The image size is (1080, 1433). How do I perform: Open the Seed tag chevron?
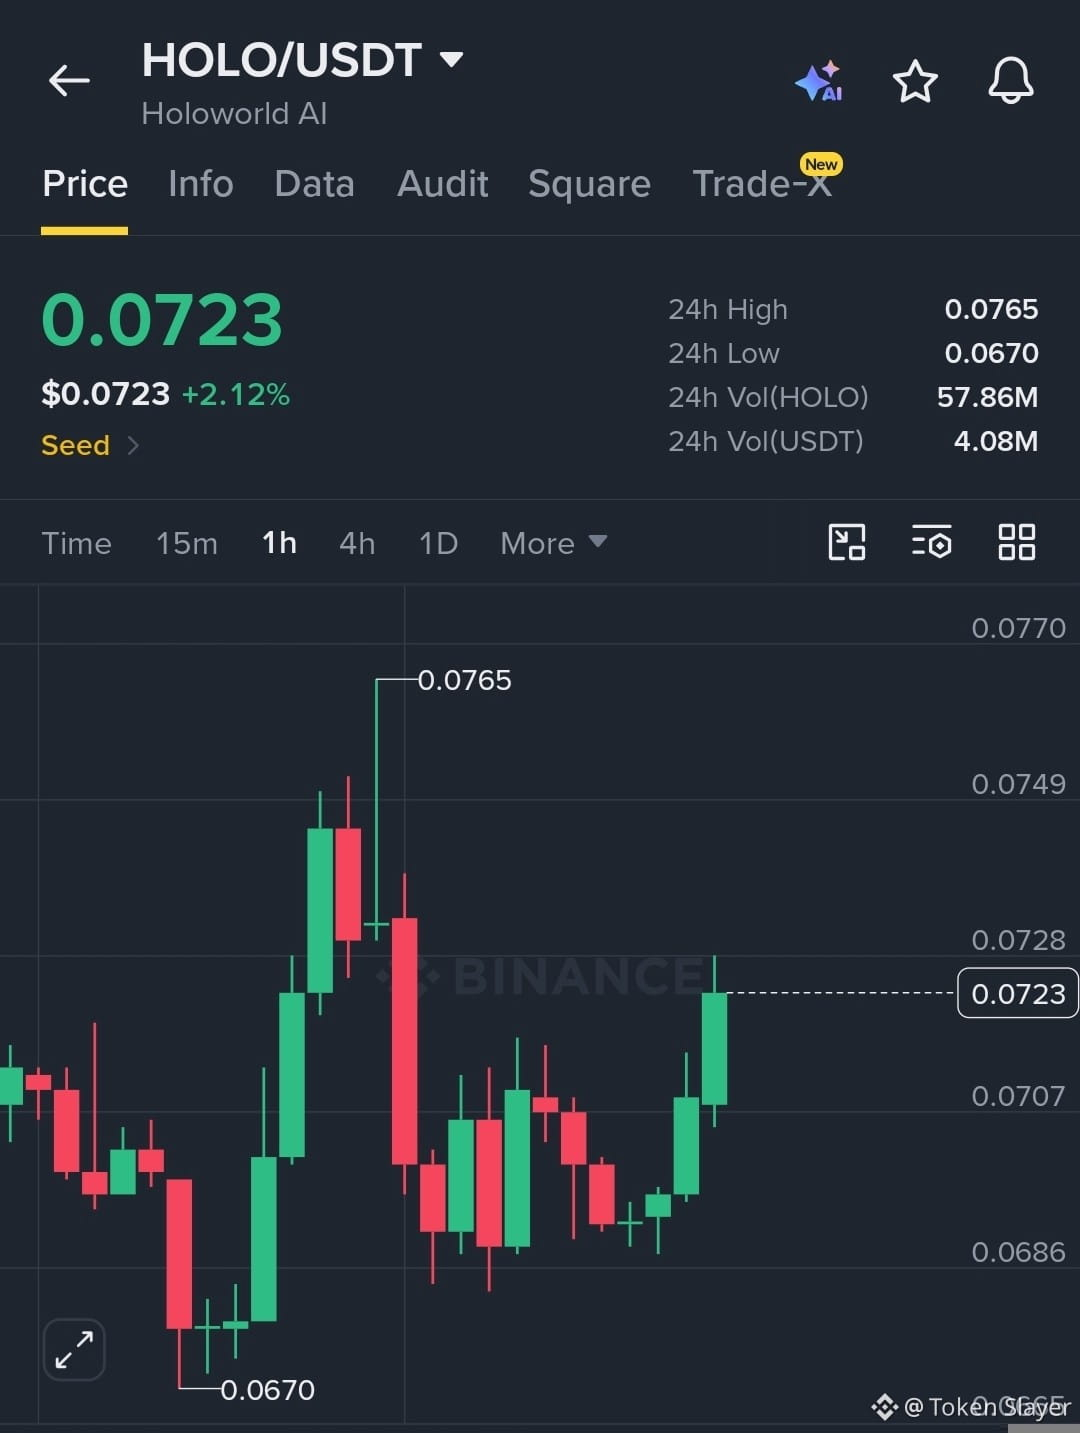(133, 445)
